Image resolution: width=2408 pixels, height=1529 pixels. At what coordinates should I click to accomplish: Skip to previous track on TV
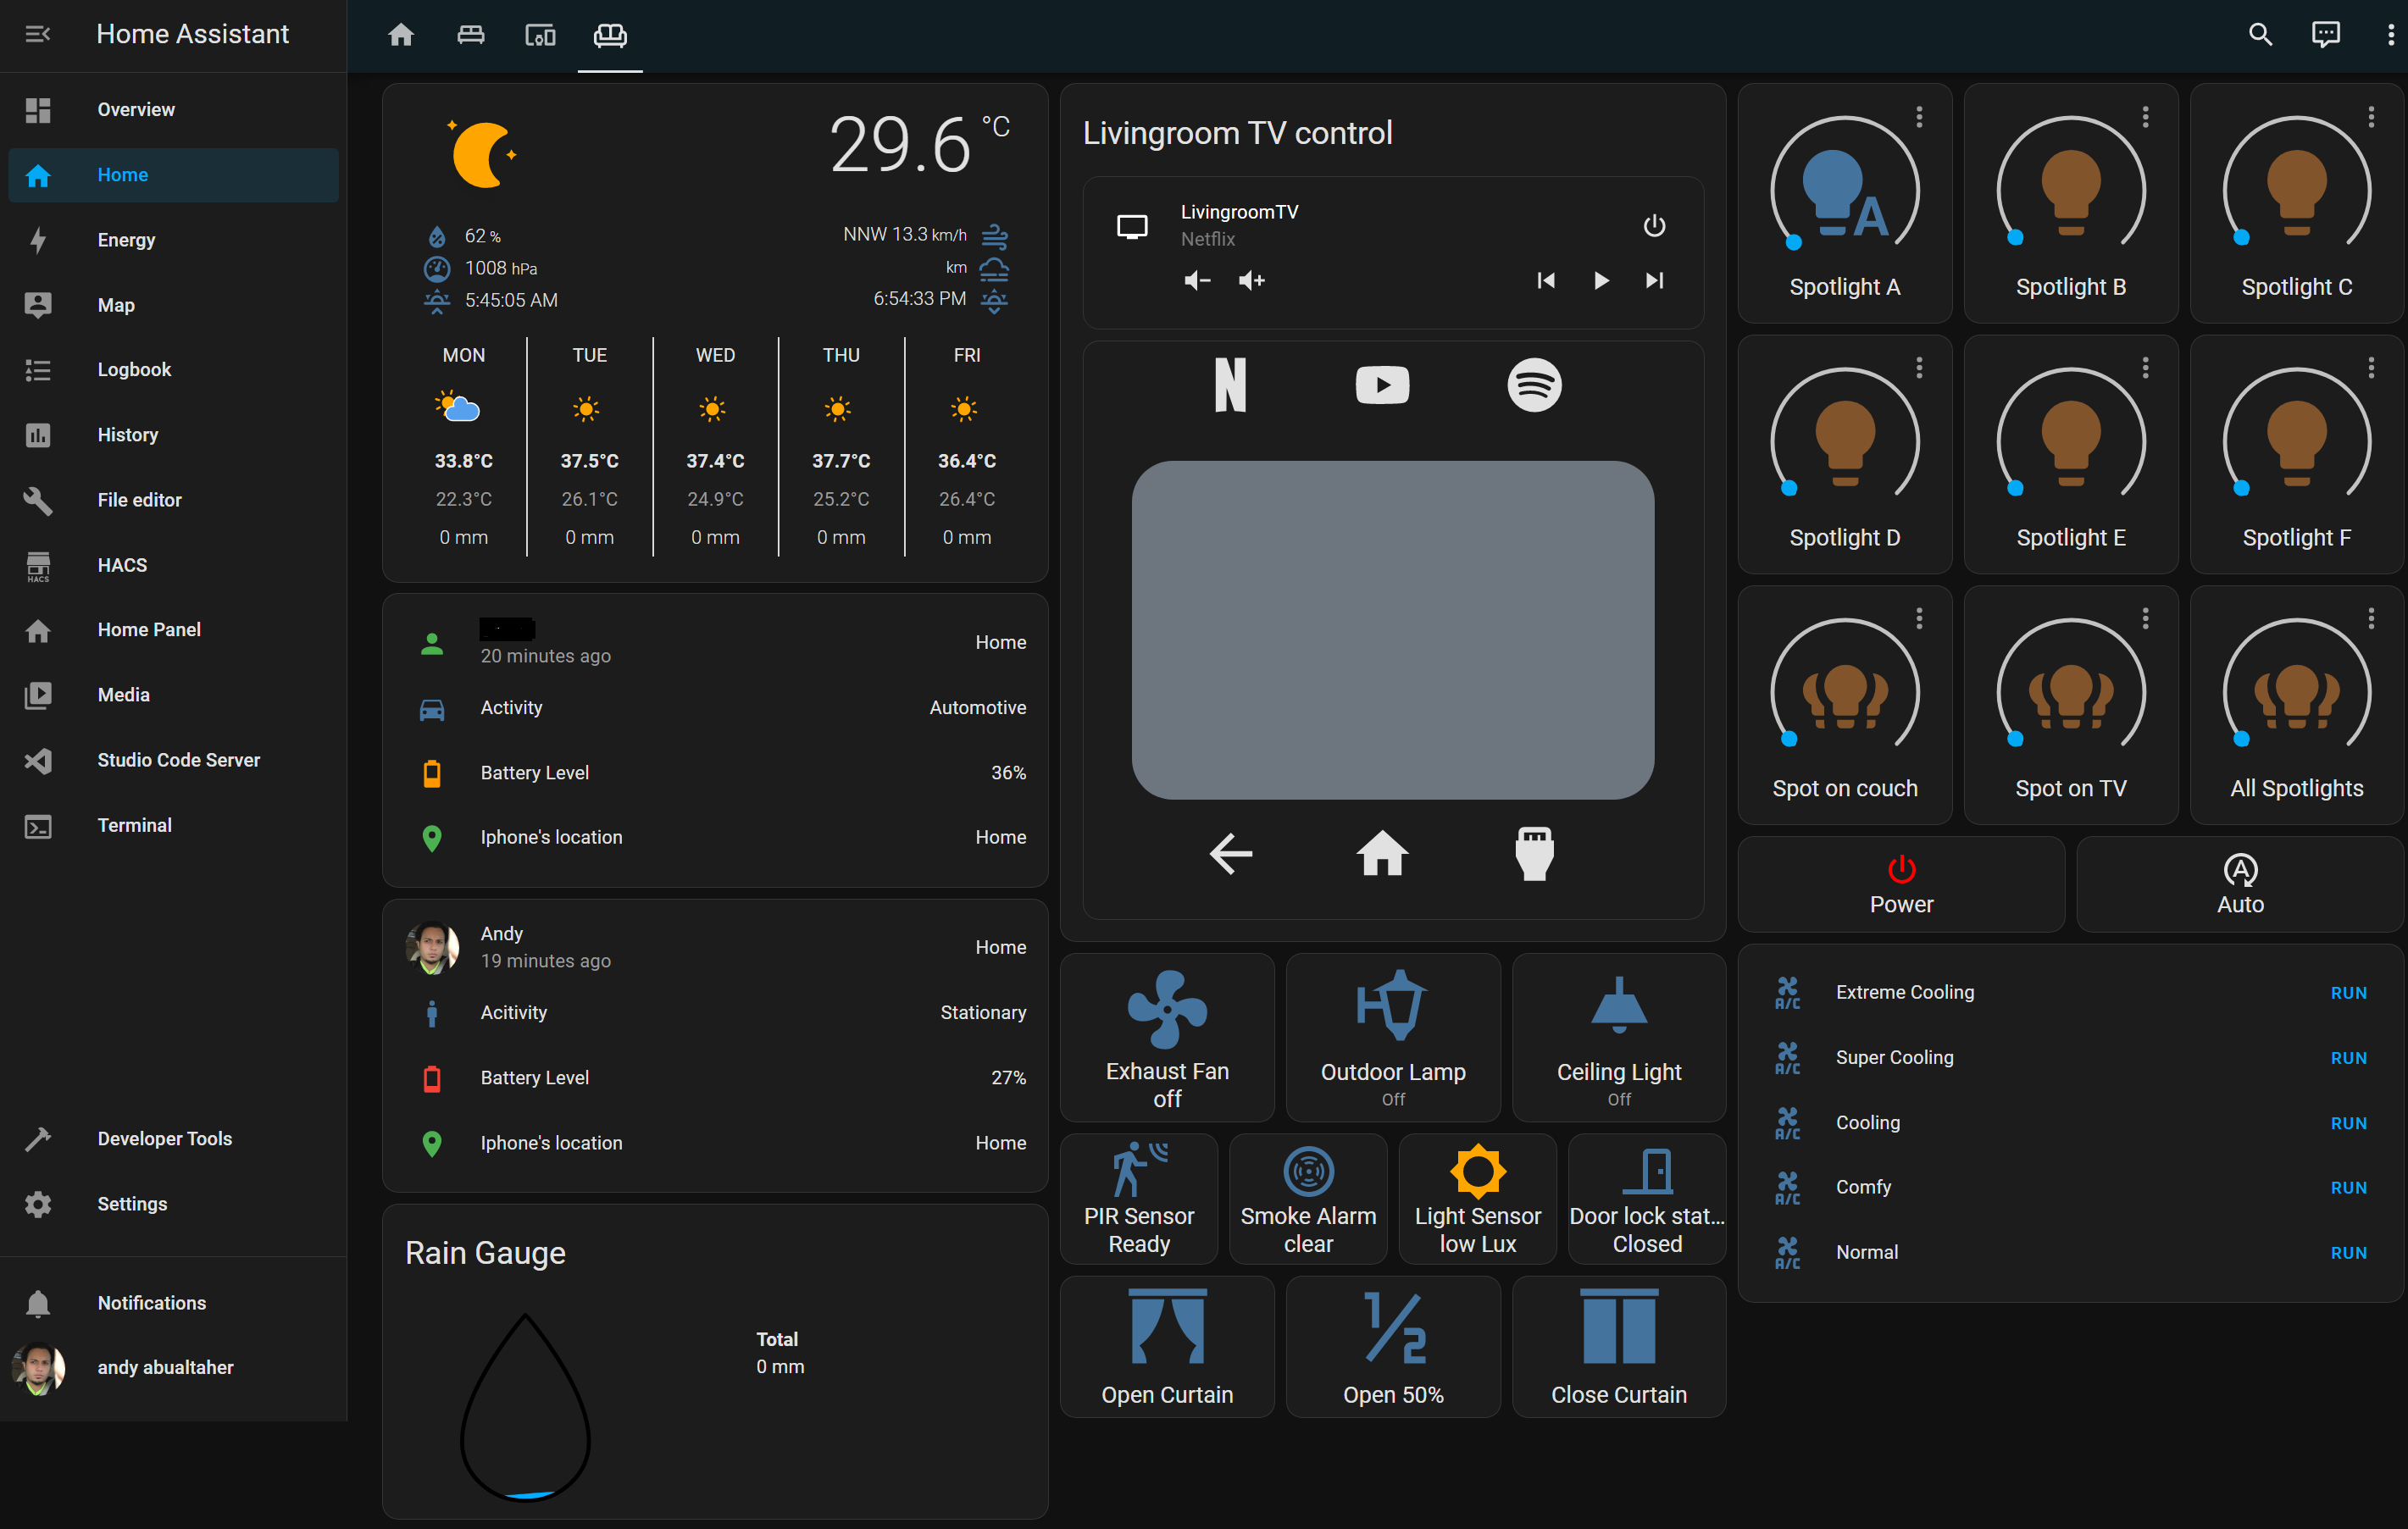(1546, 281)
